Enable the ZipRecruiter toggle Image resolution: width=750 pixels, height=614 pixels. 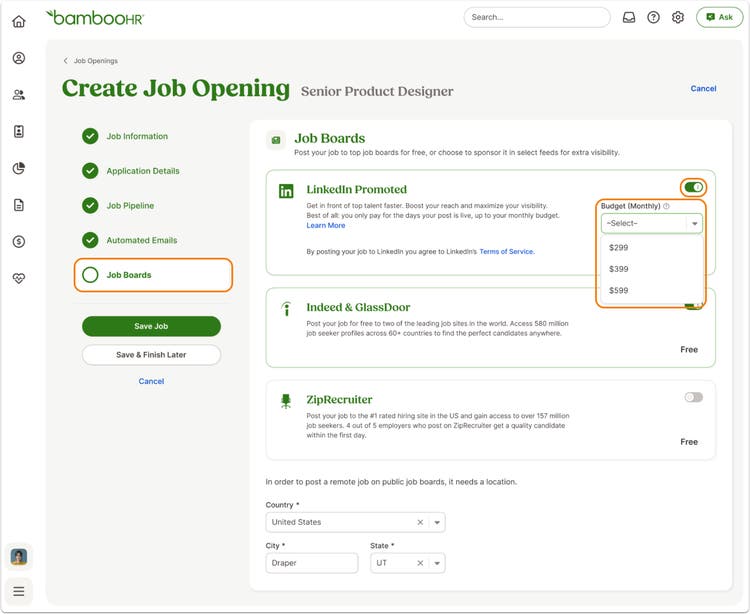point(693,397)
